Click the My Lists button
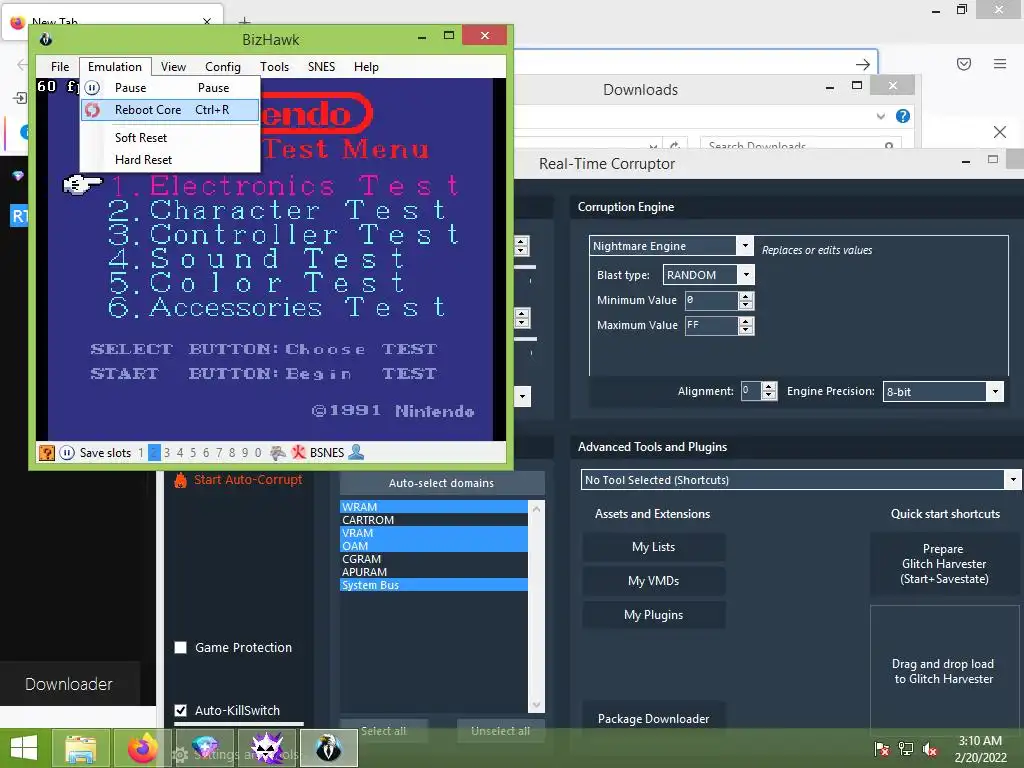1024x768 pixels. 654,547
